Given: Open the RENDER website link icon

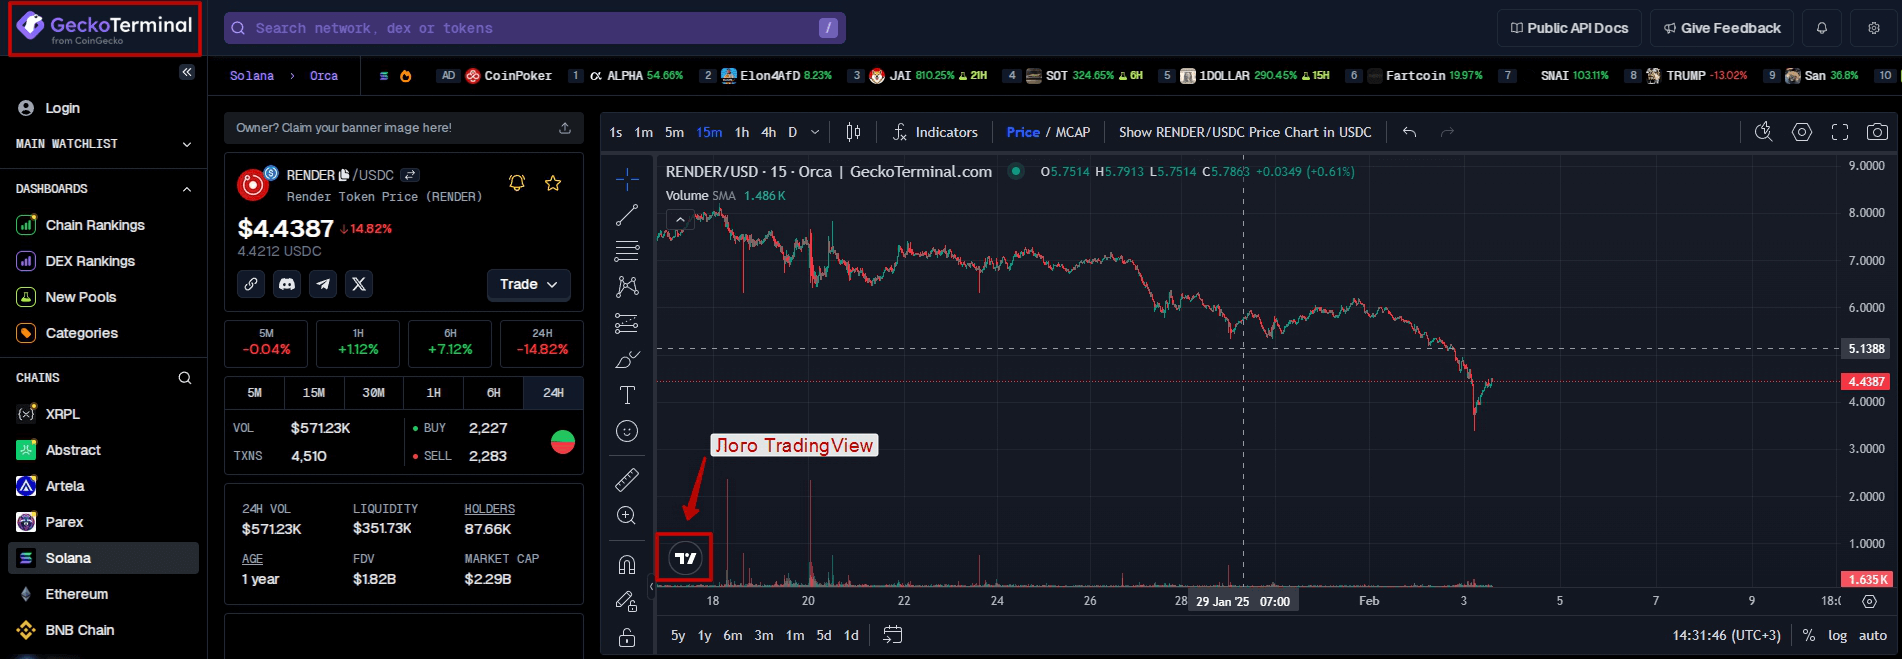Looking at the screenshot, I should point(251,284).
